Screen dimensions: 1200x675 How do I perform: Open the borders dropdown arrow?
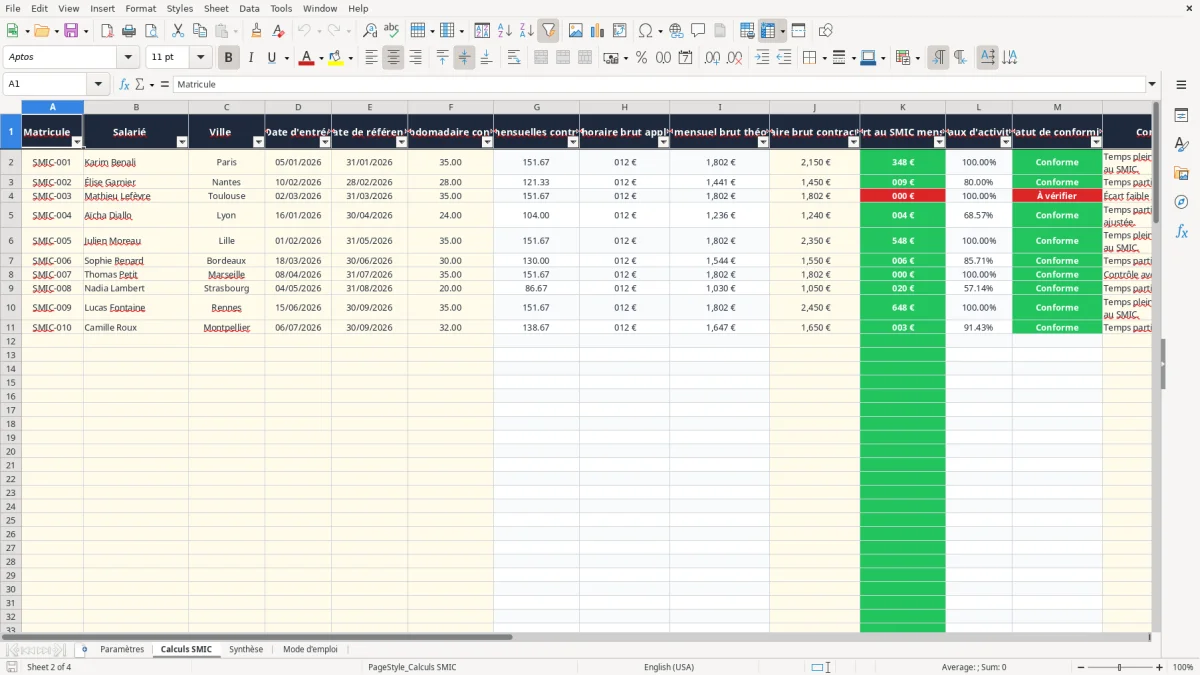(x=823, y=58)
